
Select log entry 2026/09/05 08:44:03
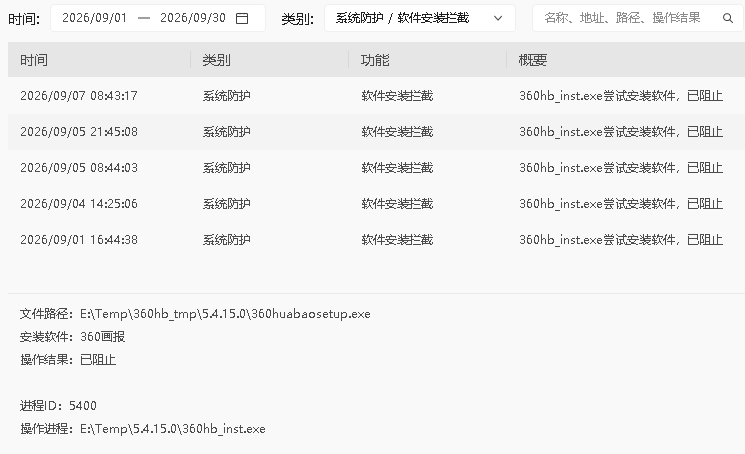pyautogui.click(x=376, y=168)
